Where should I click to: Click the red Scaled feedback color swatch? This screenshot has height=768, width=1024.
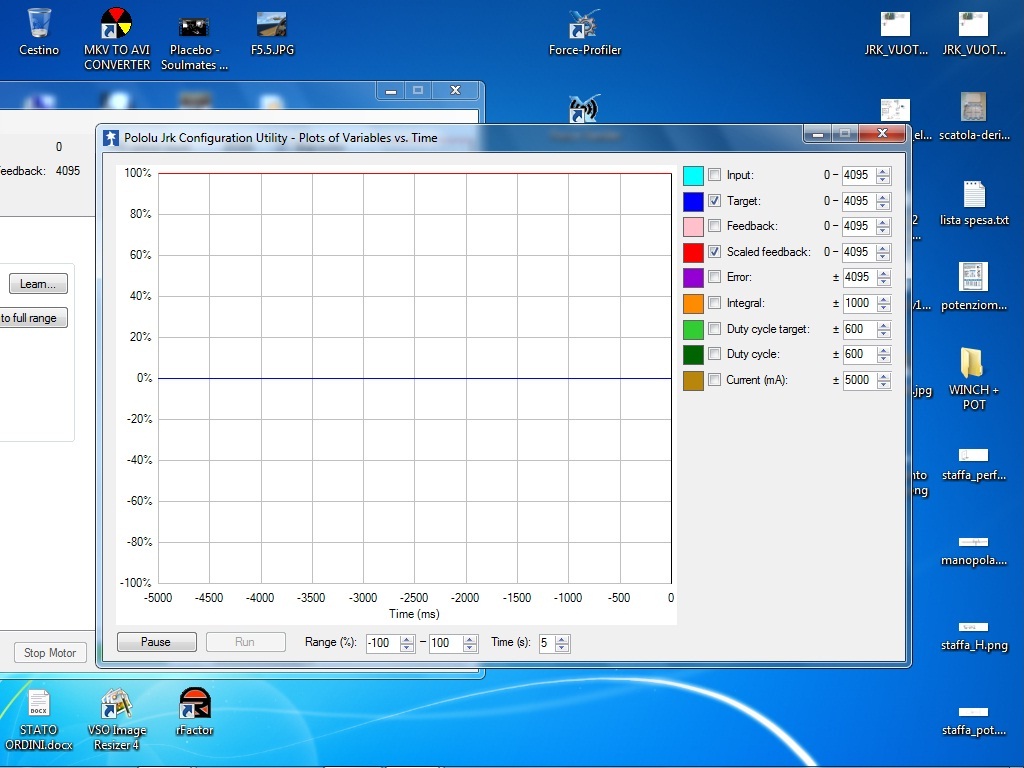pyautogui.click(x=693, y=252)
